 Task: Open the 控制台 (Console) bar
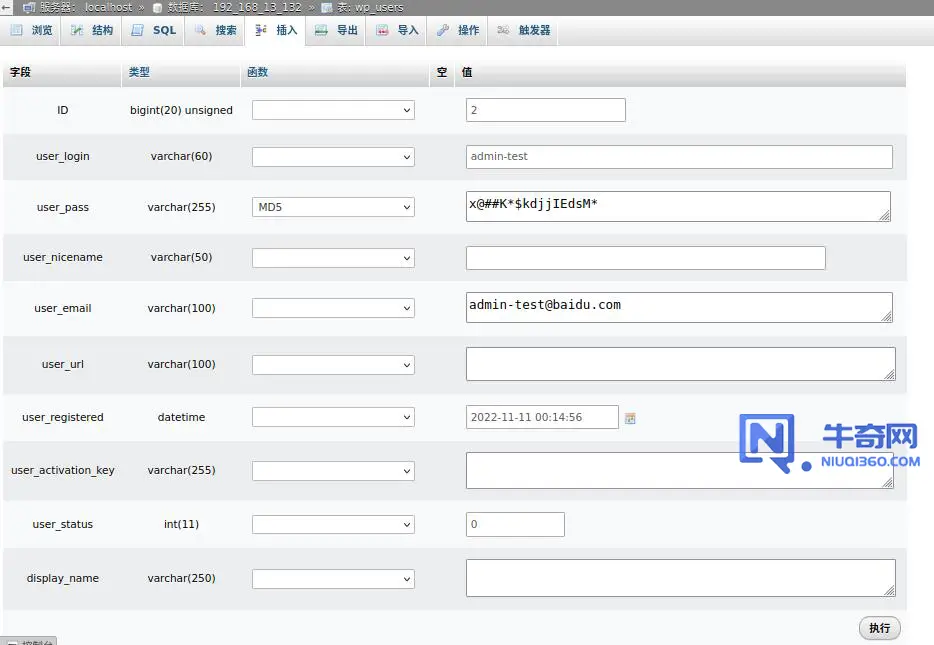[29, 641]
